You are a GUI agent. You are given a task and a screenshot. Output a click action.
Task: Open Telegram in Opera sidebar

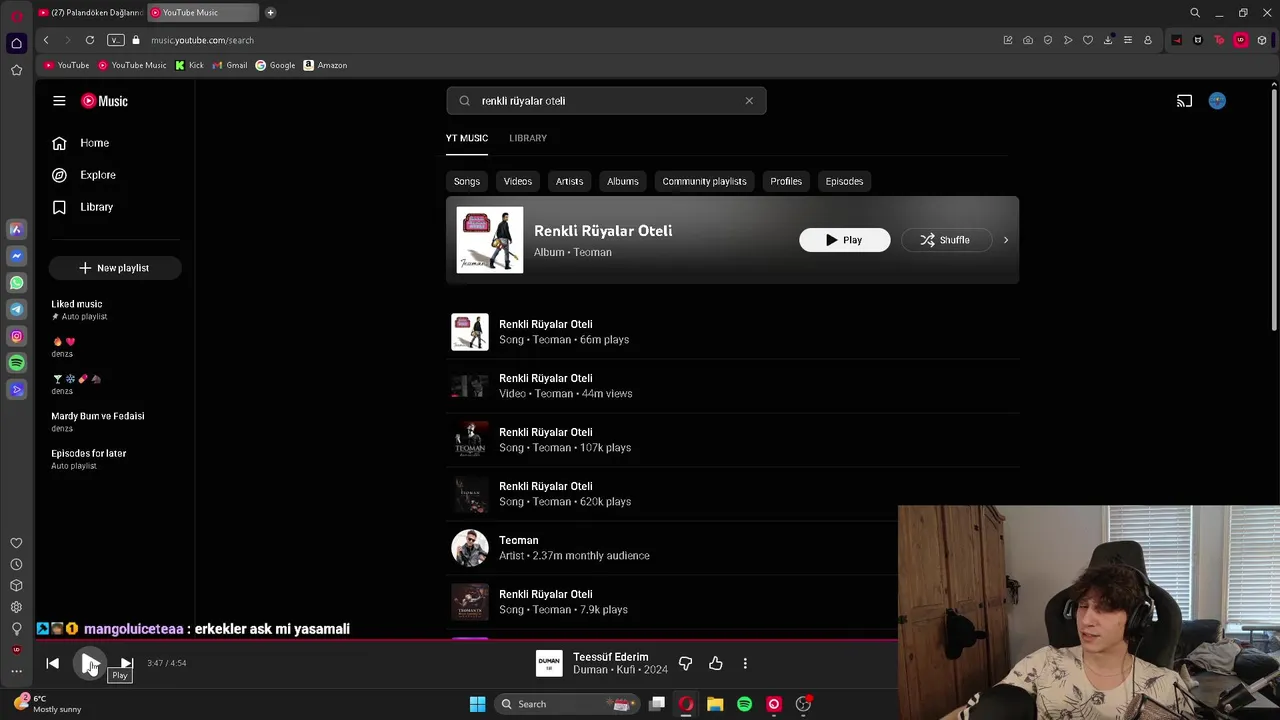click(16, 310)
